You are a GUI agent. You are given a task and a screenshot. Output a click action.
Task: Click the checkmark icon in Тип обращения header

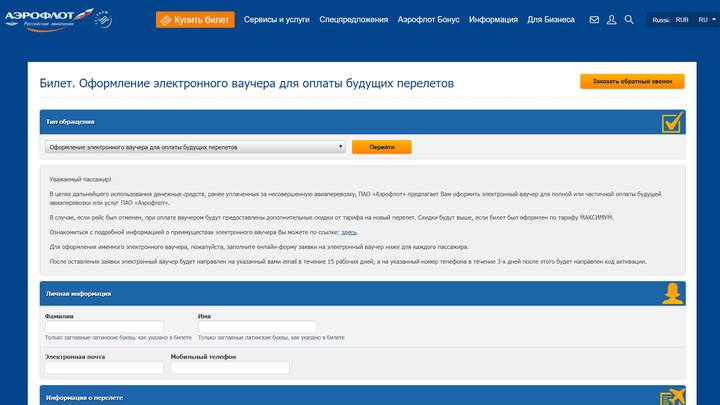(672, 122)
